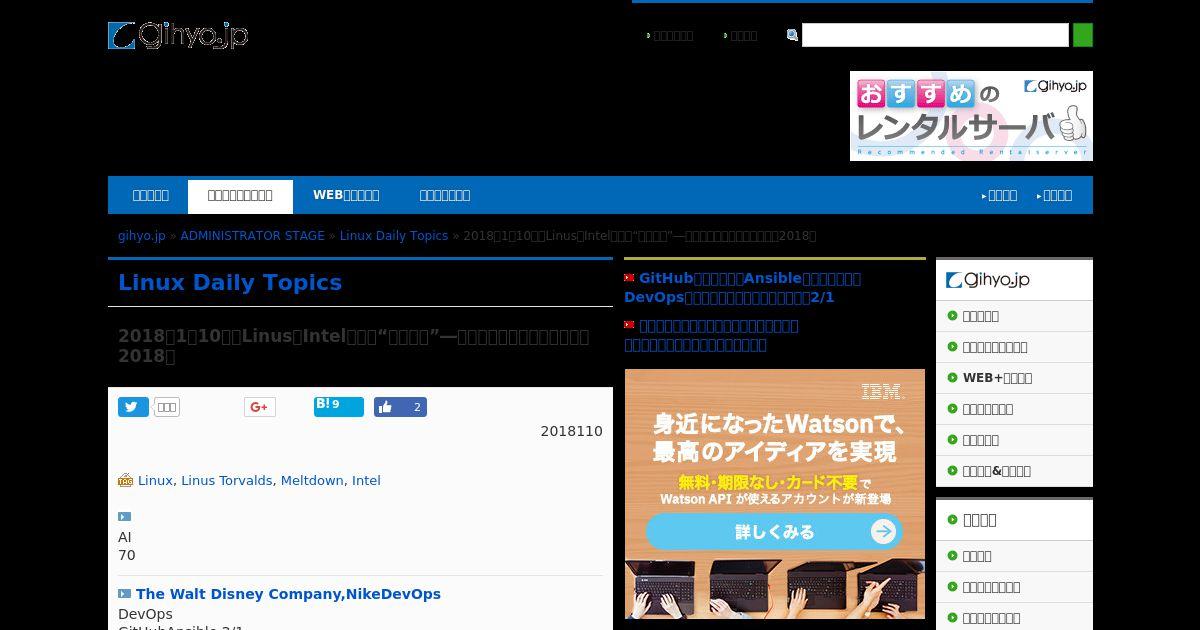
Task: Open the Intel tag link
Action: (x=366, y=481)
